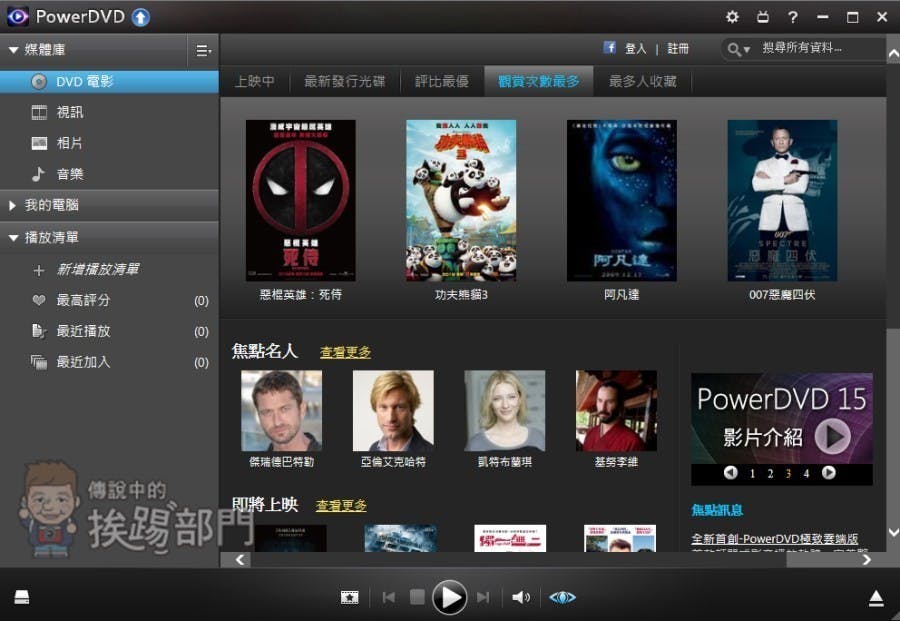
Task: Expand the 我的電腦 section
Action: pos(12,205)
